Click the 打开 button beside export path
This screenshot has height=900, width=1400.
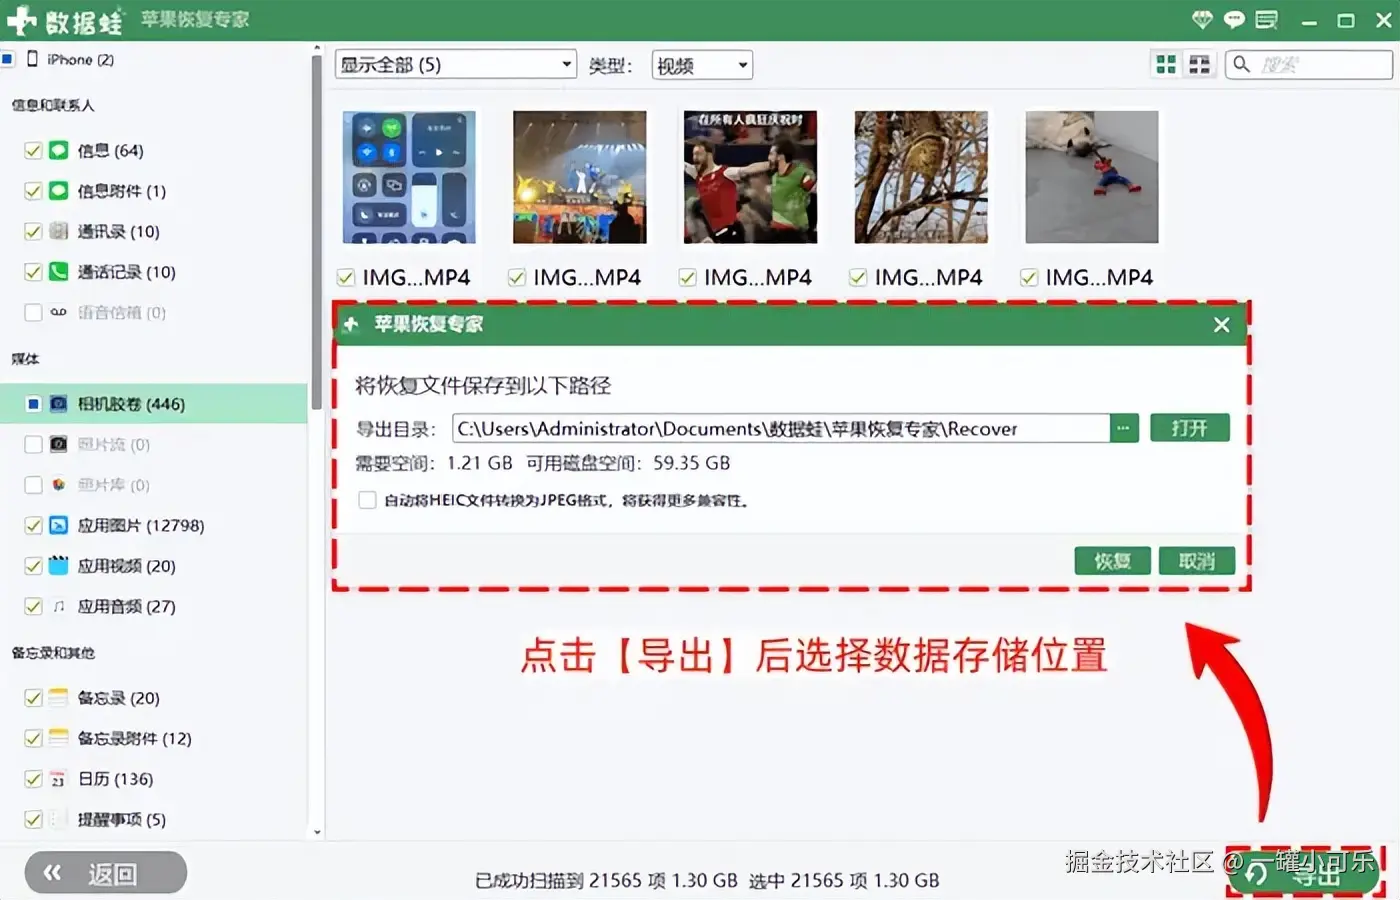(x=1189, y=428)
